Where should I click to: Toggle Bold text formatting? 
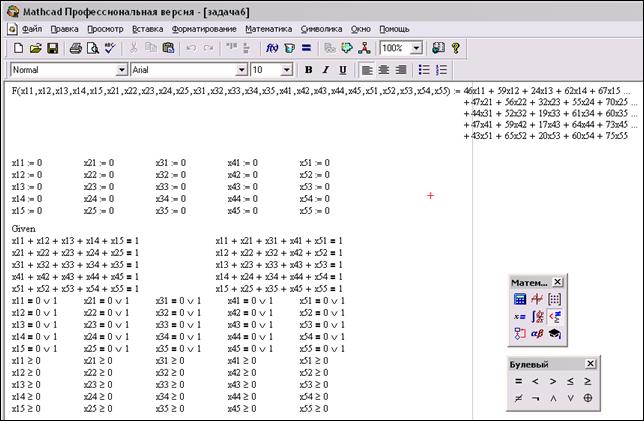pyautogui.click(x=308, y=70)
